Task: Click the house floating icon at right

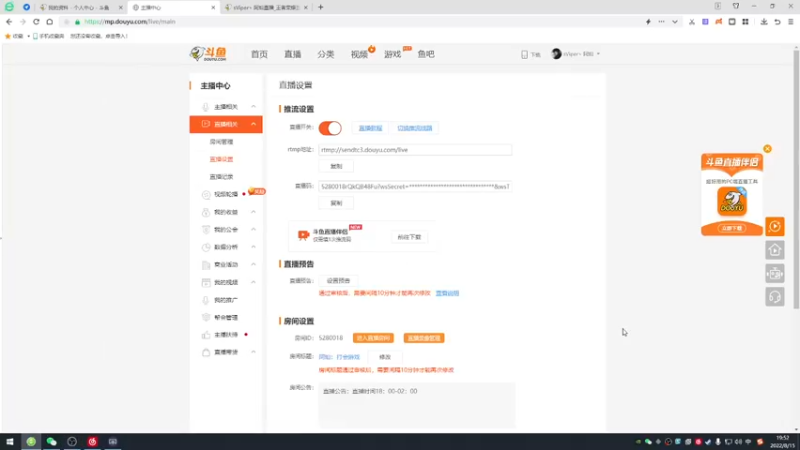Action: (774, 250)
